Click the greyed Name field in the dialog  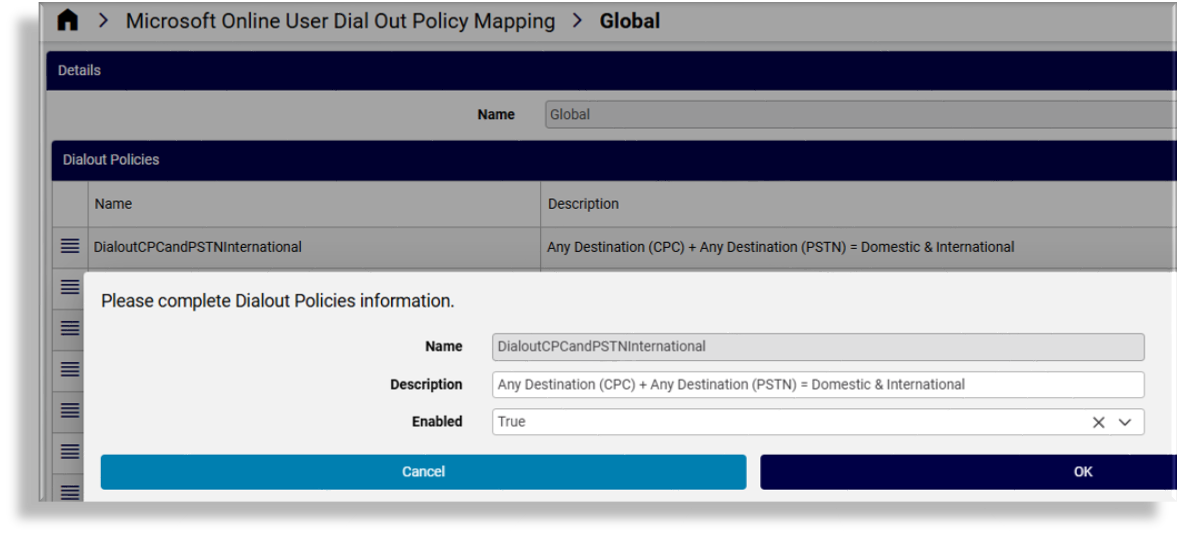(x=818, y=347)
